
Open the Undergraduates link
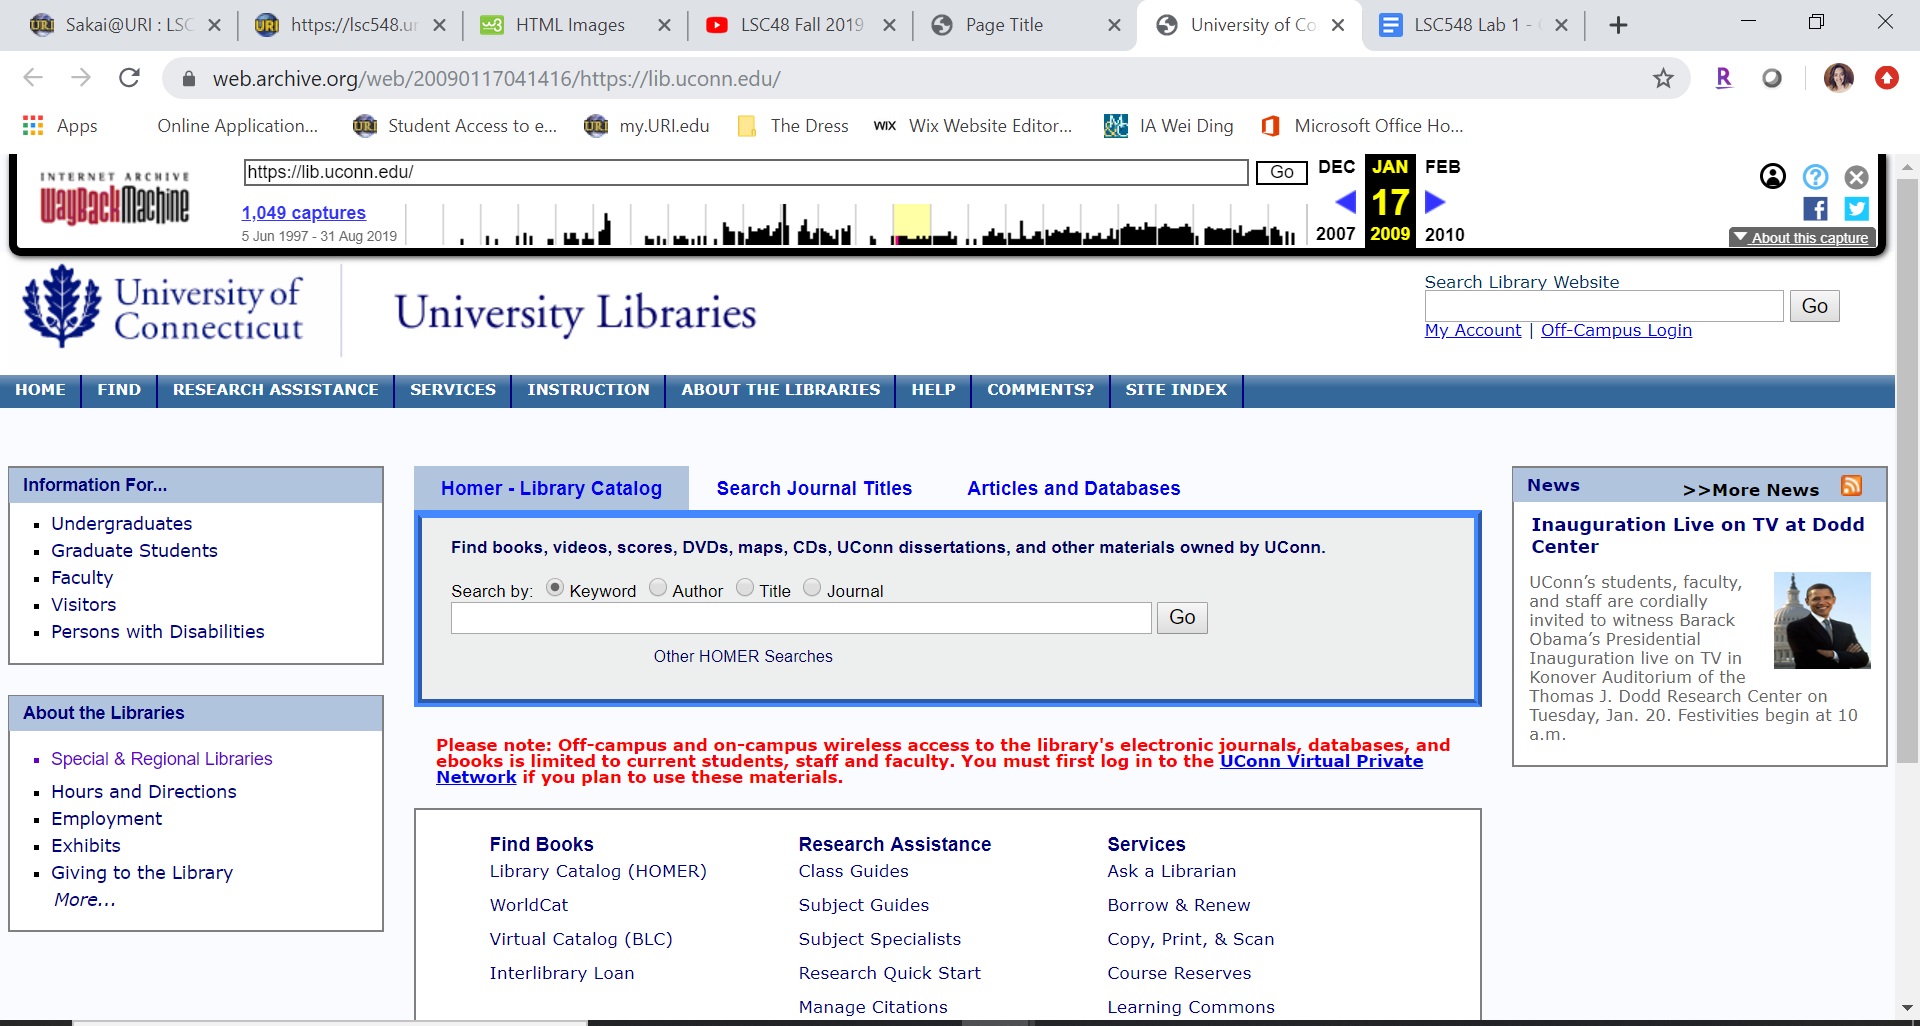click(x=122, y=523)
